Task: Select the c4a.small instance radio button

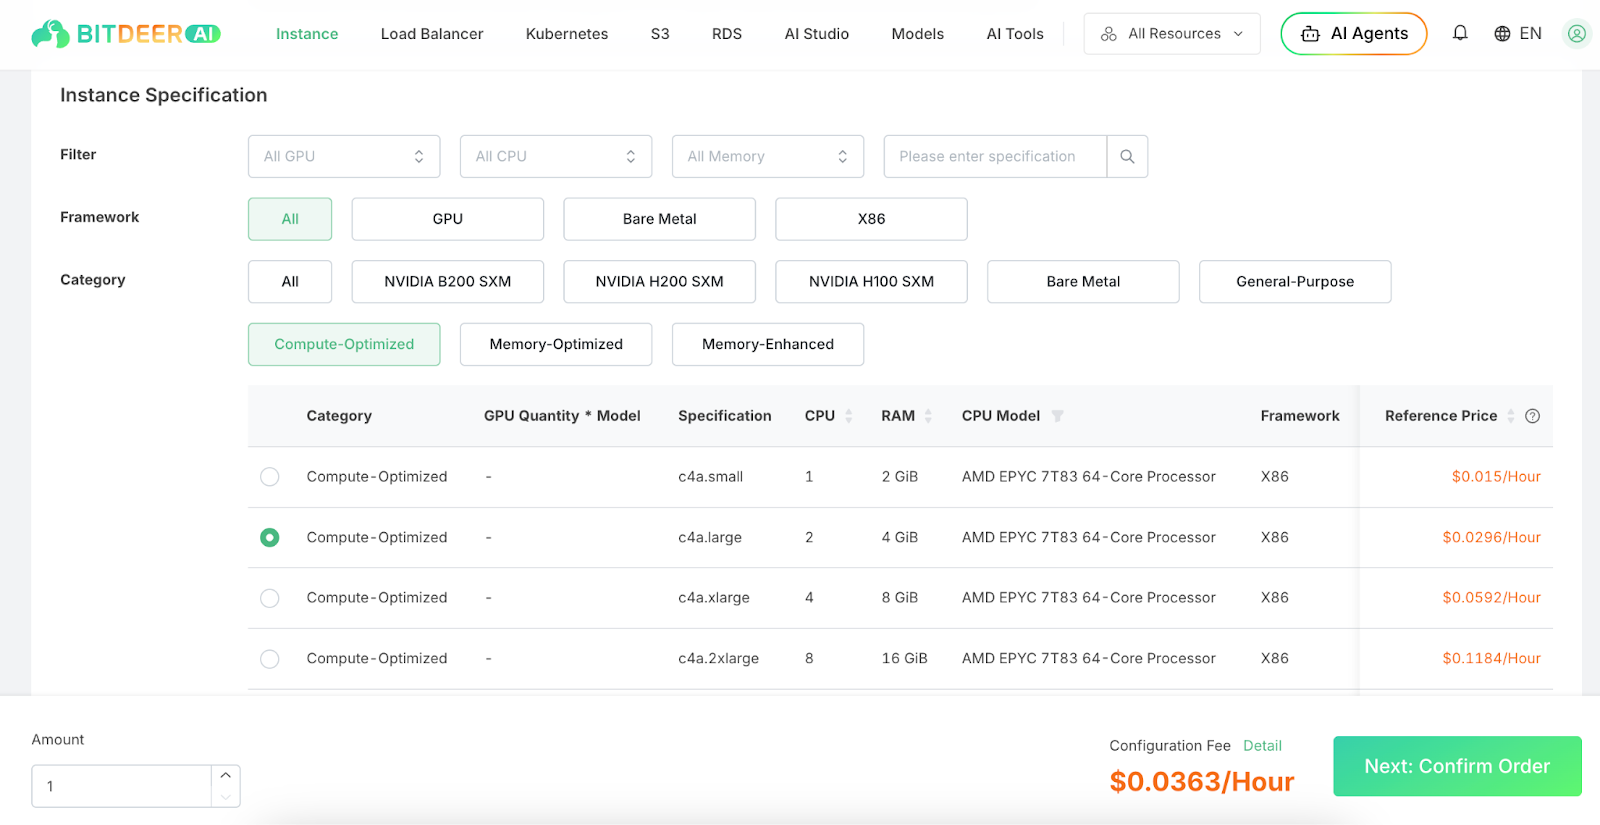Action: pyautogui.click(x=270, y=477)
